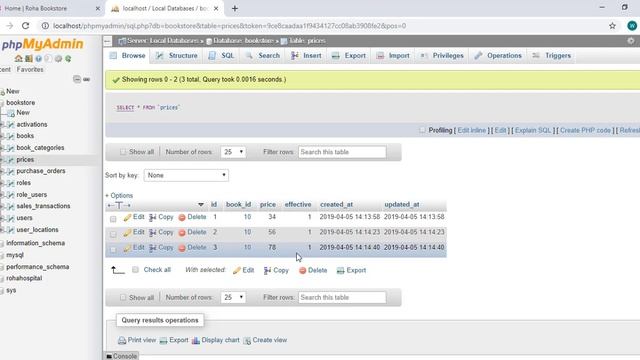Bookmark page with the star icon

click(x=612, y=26)
